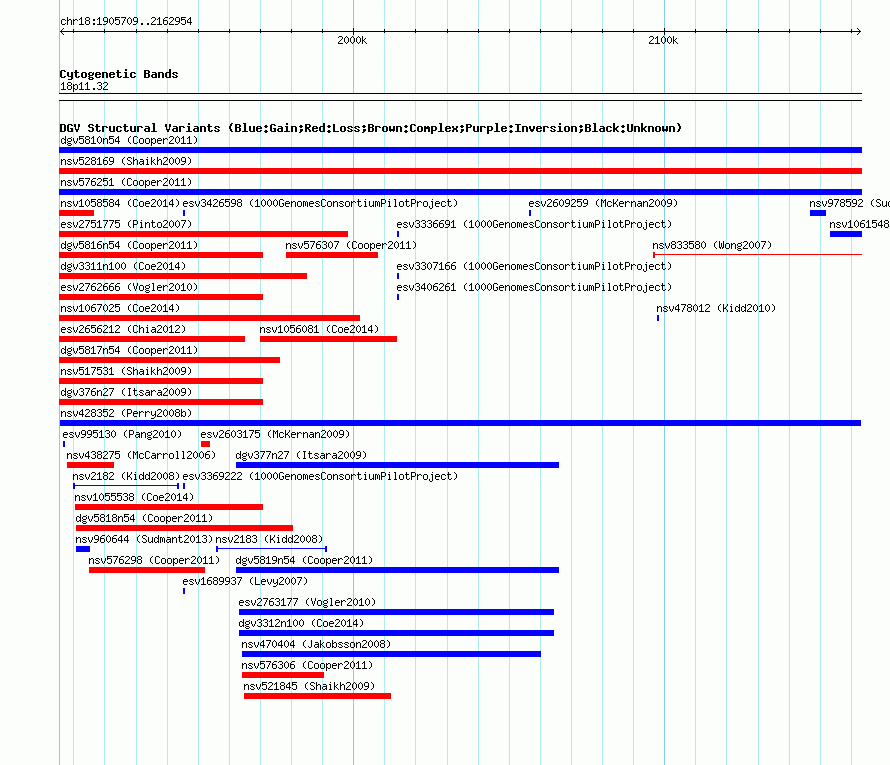Image resolution: width=890 pixels, height=765 pixels.
Task: Click the nsv1058584 (Coe2014) label
Action: [x=120, y=203]
